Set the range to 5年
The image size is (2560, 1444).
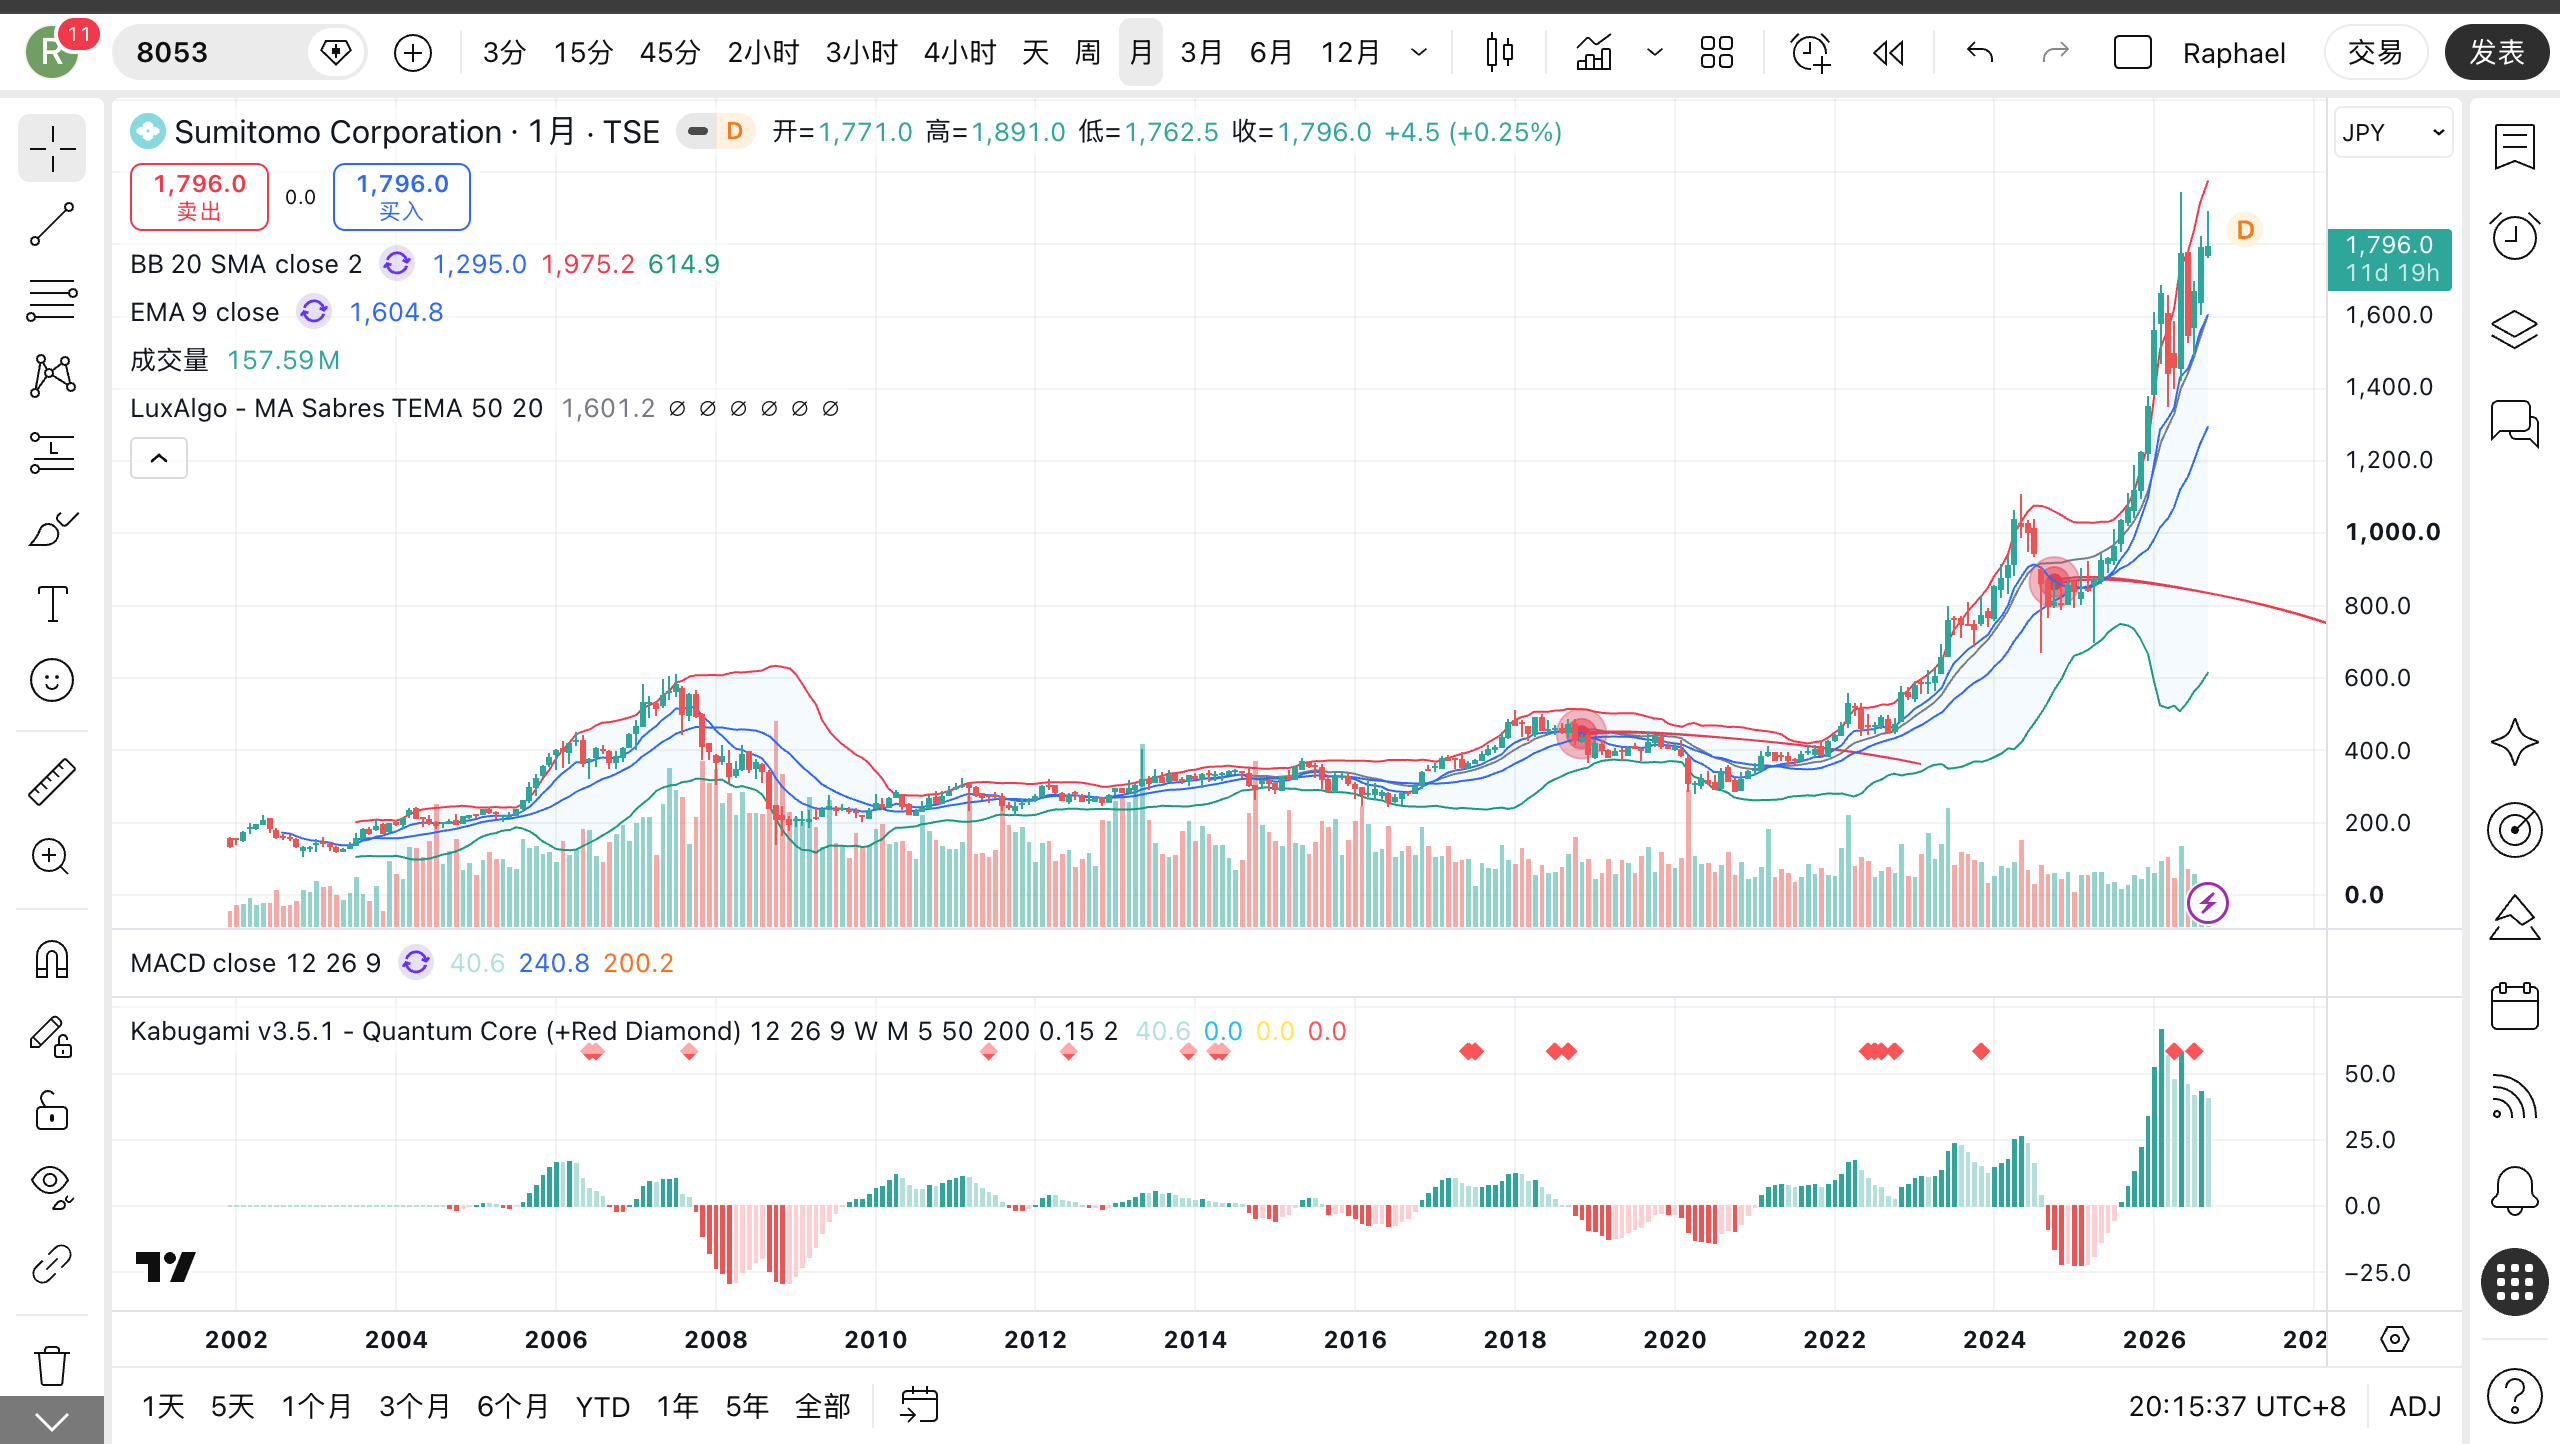pyautogui.click(x=746, y=1407)
